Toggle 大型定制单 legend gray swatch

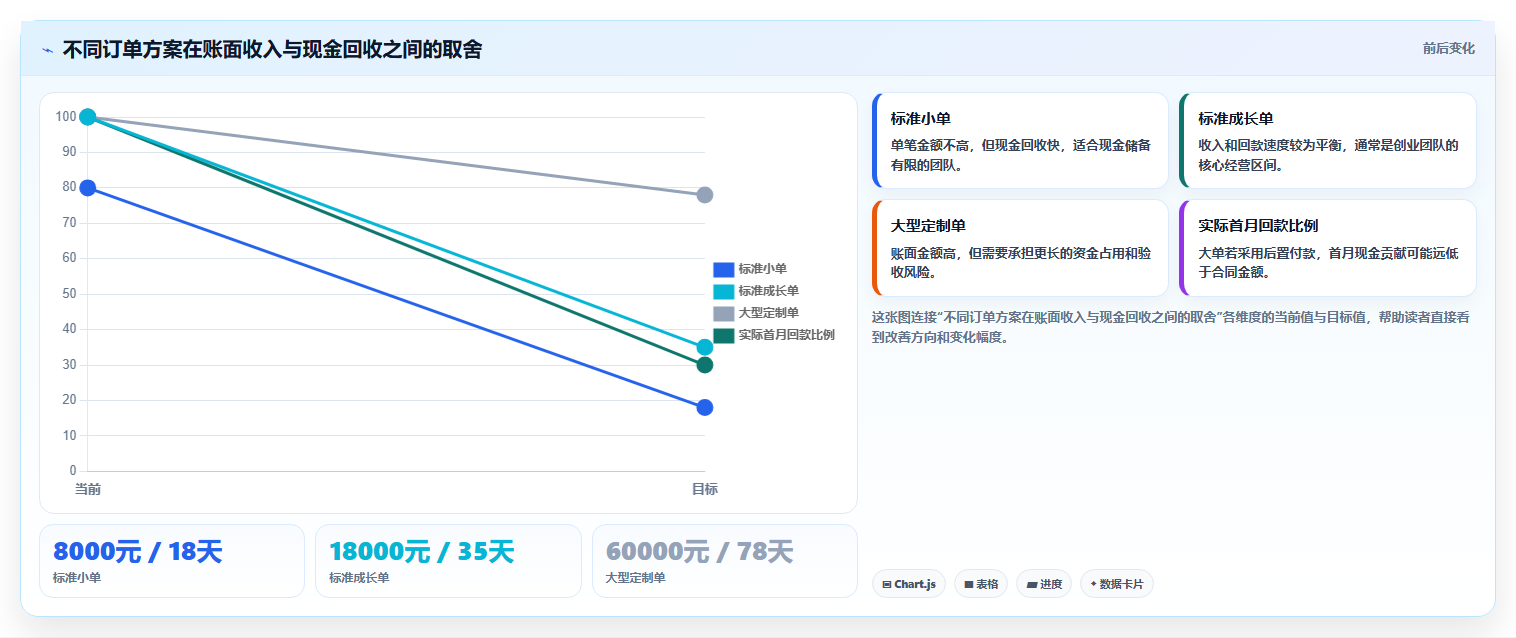[723, 313]
